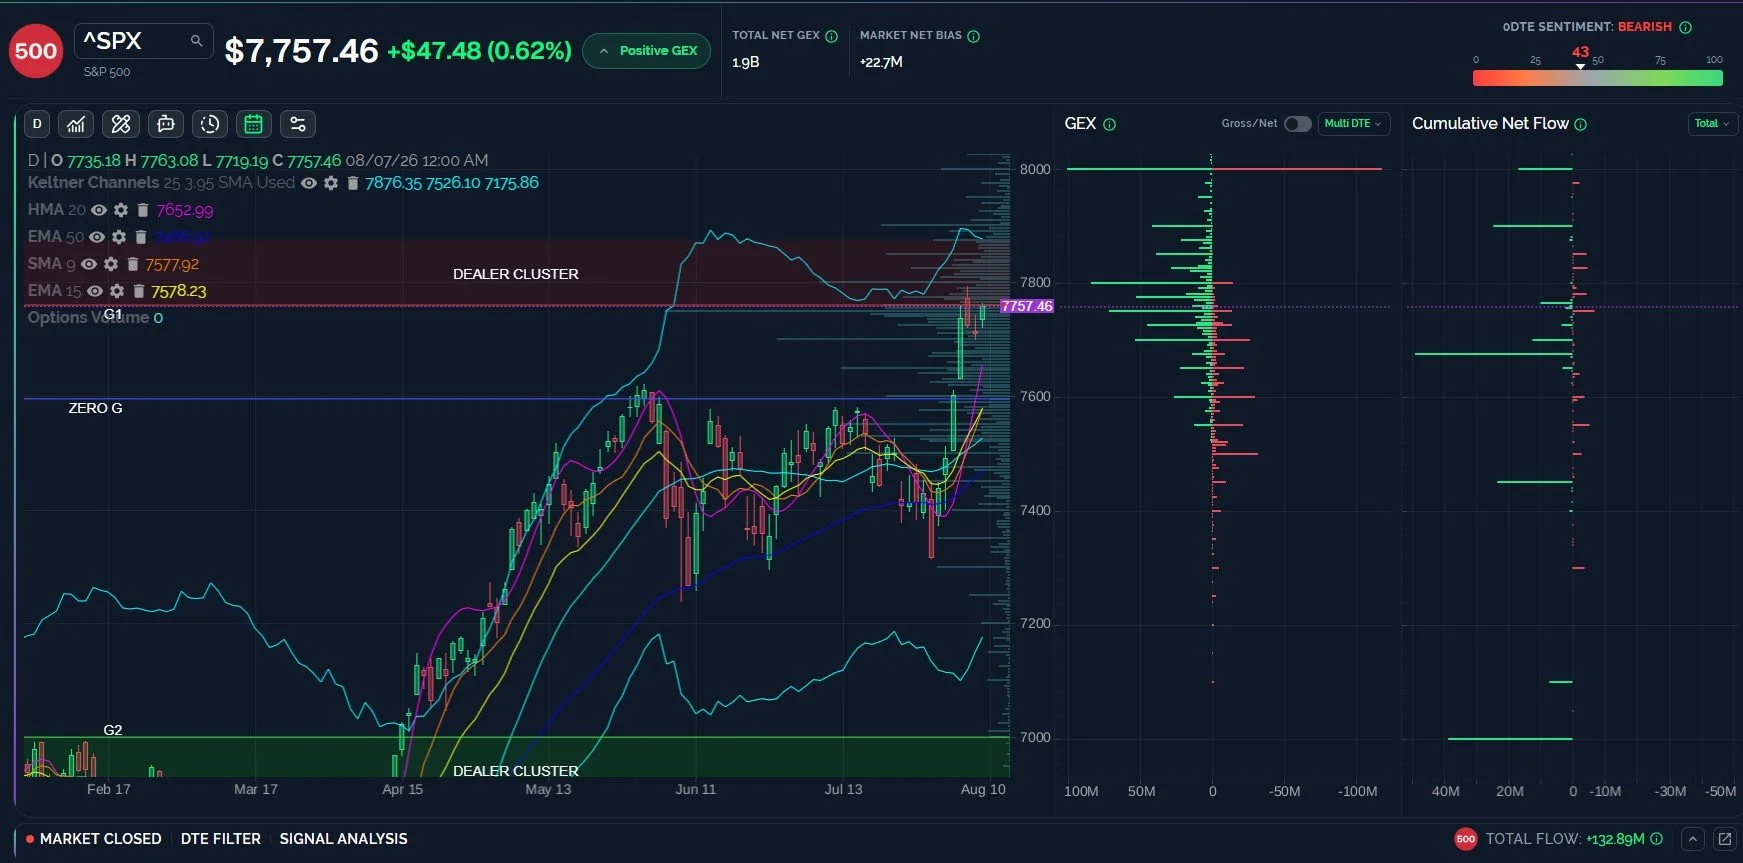Click the upper DEALER CLUSTER zone label
Image resolution: width=1743 pixels, height=863 pixels.
515,274
